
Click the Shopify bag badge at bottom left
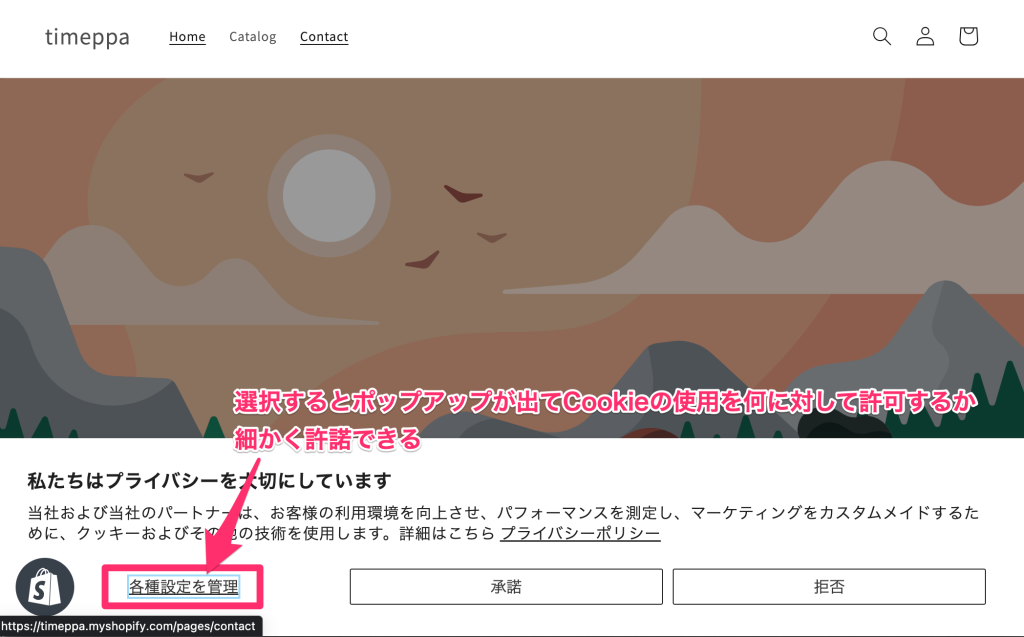point(45,587)
